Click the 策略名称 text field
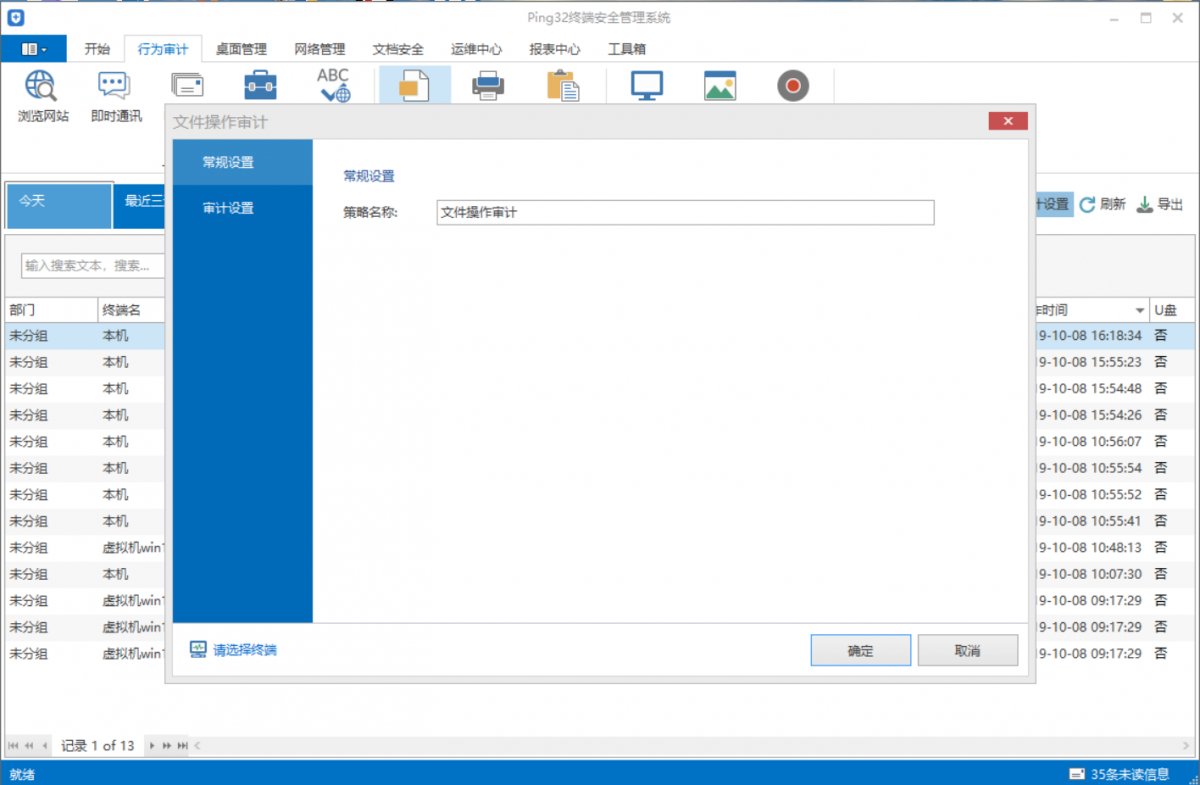This screenshot has width=1200, height=785. click(685, 212)
